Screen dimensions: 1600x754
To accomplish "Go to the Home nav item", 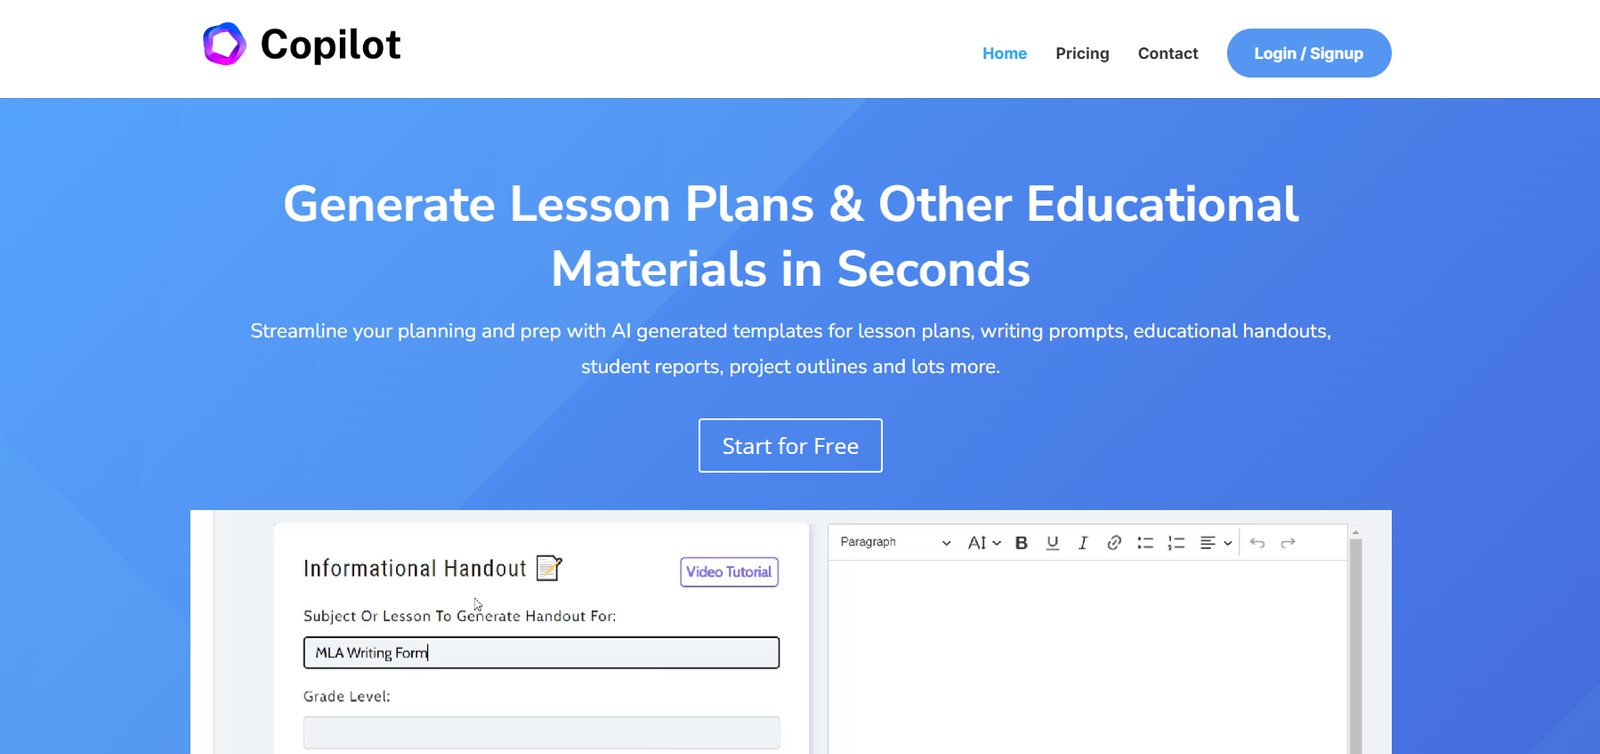I will click(x=1004, y=54).
